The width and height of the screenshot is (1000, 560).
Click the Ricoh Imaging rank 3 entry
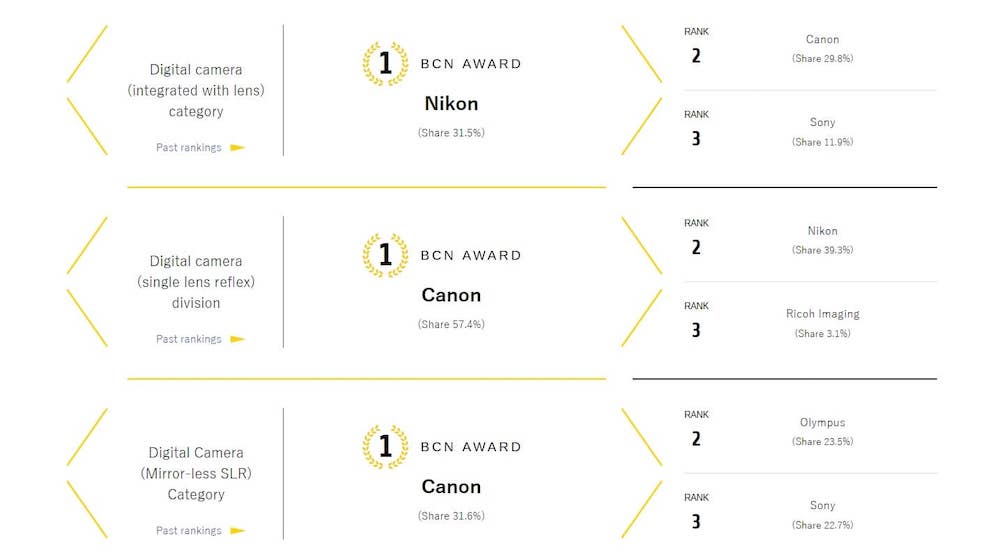(822, 314)
